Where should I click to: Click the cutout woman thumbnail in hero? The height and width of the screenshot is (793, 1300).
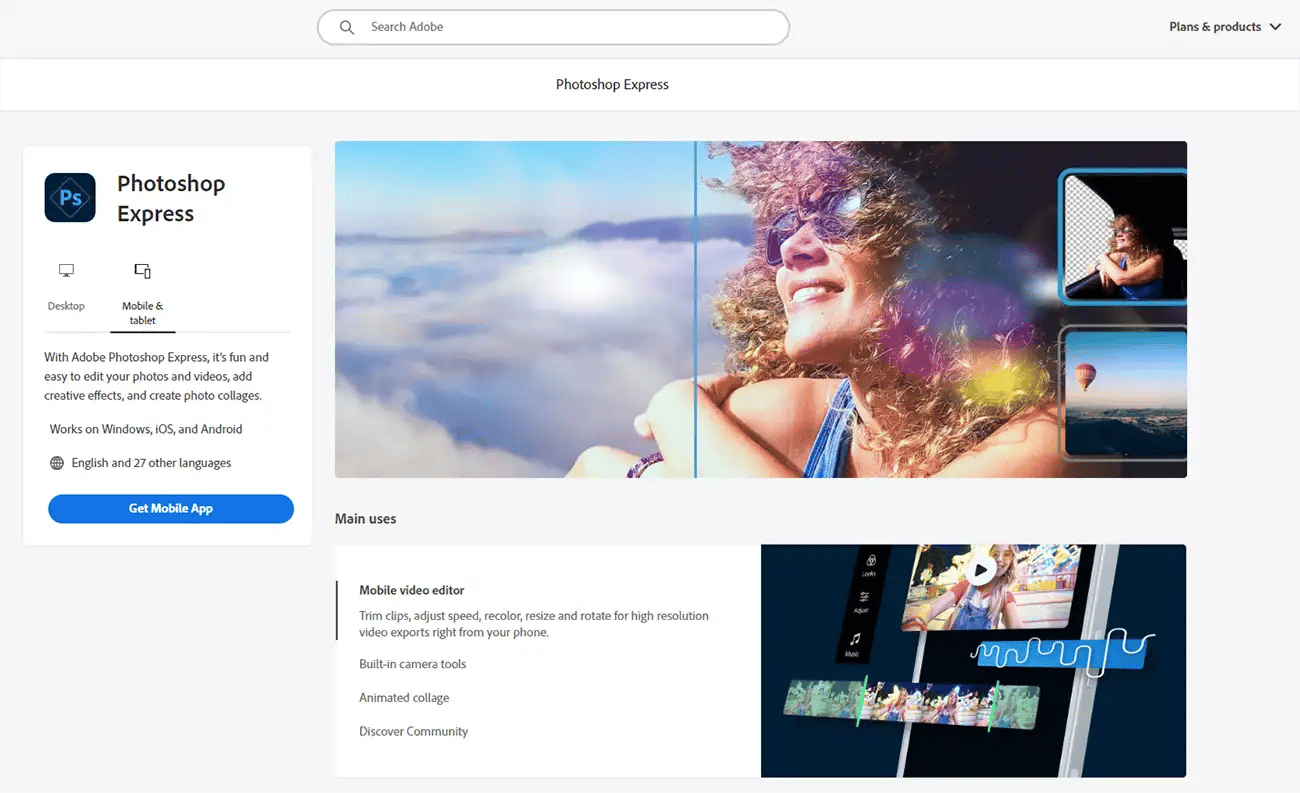pos(1124,236)
